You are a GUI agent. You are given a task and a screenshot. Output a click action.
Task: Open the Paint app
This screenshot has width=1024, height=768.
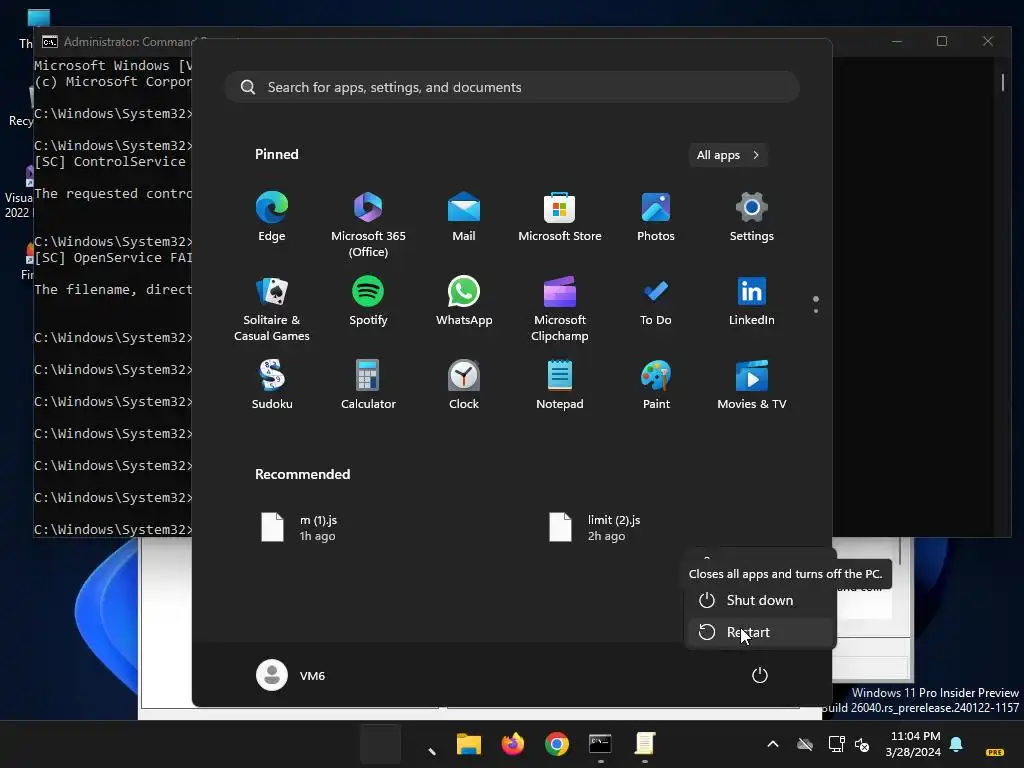[656, 385]
